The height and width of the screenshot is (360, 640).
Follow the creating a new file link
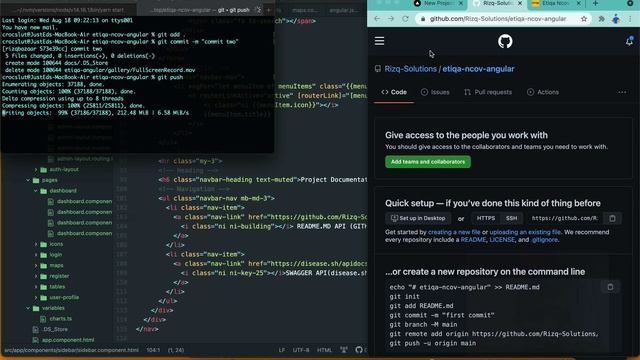pyautogui.click(x=454, y=232)
